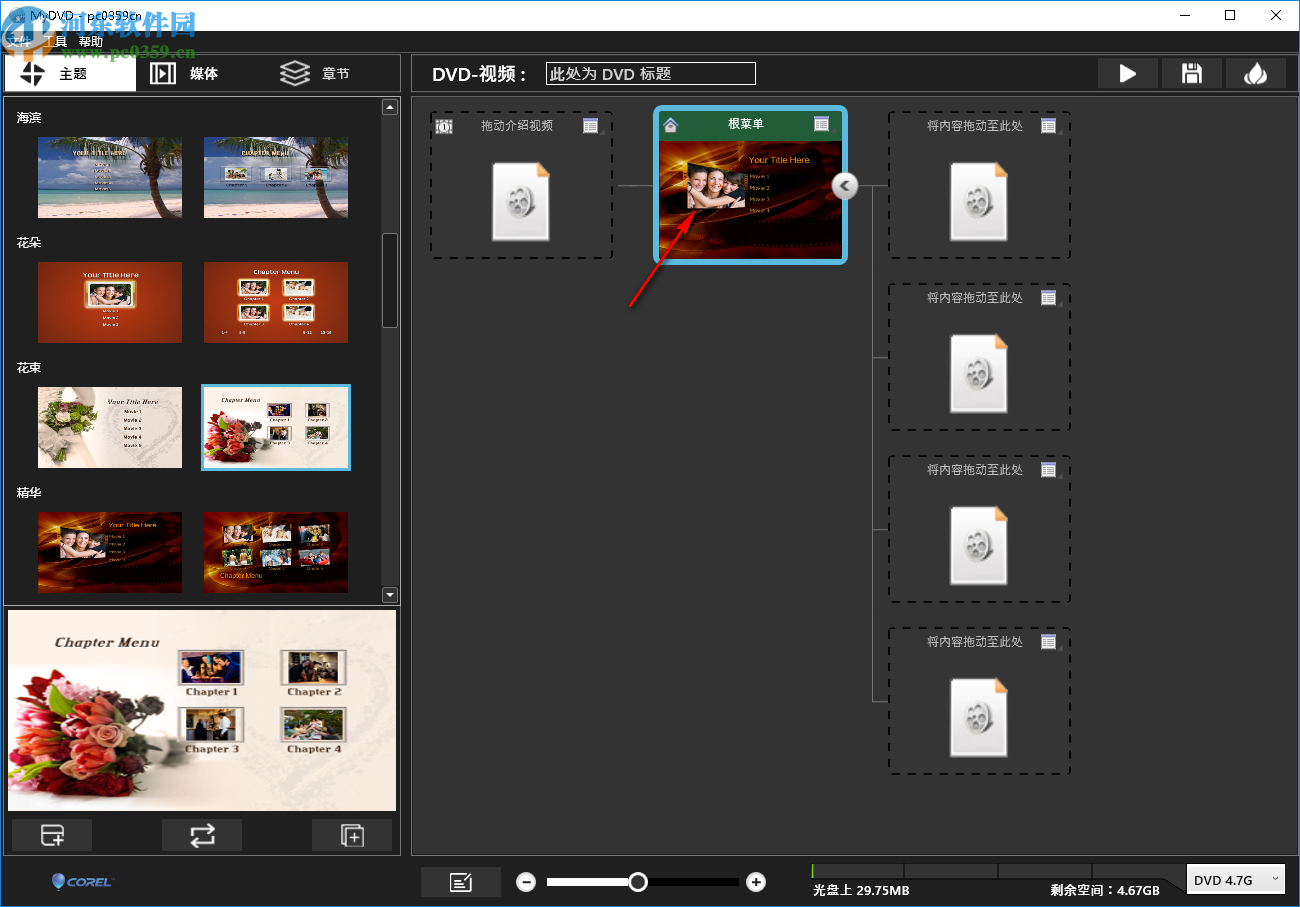Screen dimensions: 1300x907
Task: Click the loop playback icon in bottom panel
Action: pyautogui.click(x=202, y=835)
